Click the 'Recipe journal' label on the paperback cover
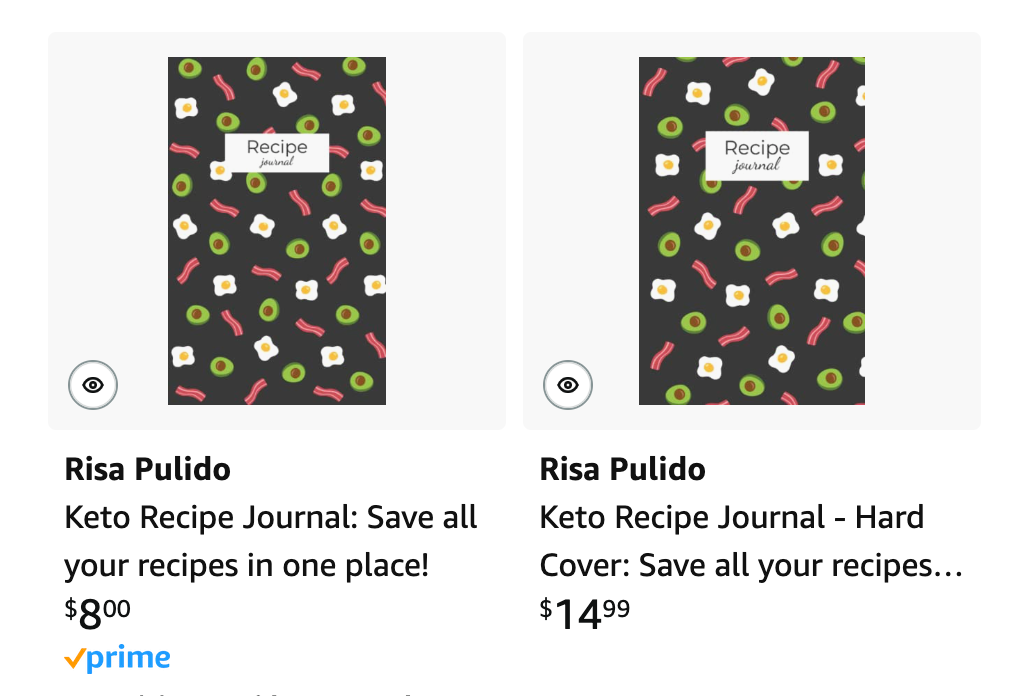The height and width of the screenshot is (696, 1026). (x=277, y=152)
